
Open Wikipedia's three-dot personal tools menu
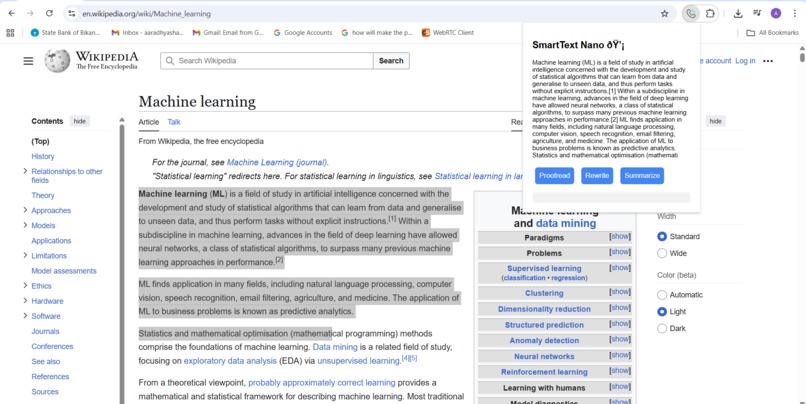click(x=768, y=61)
